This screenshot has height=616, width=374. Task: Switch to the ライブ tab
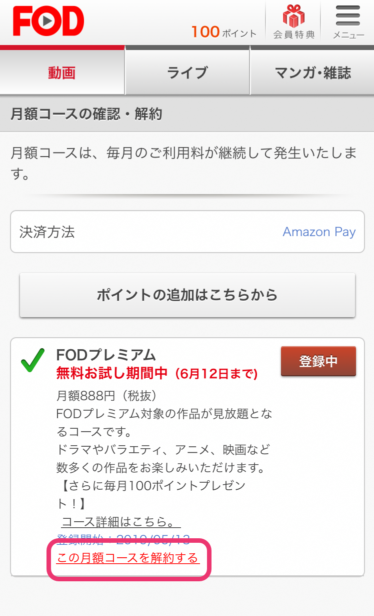tap(187, 72)
